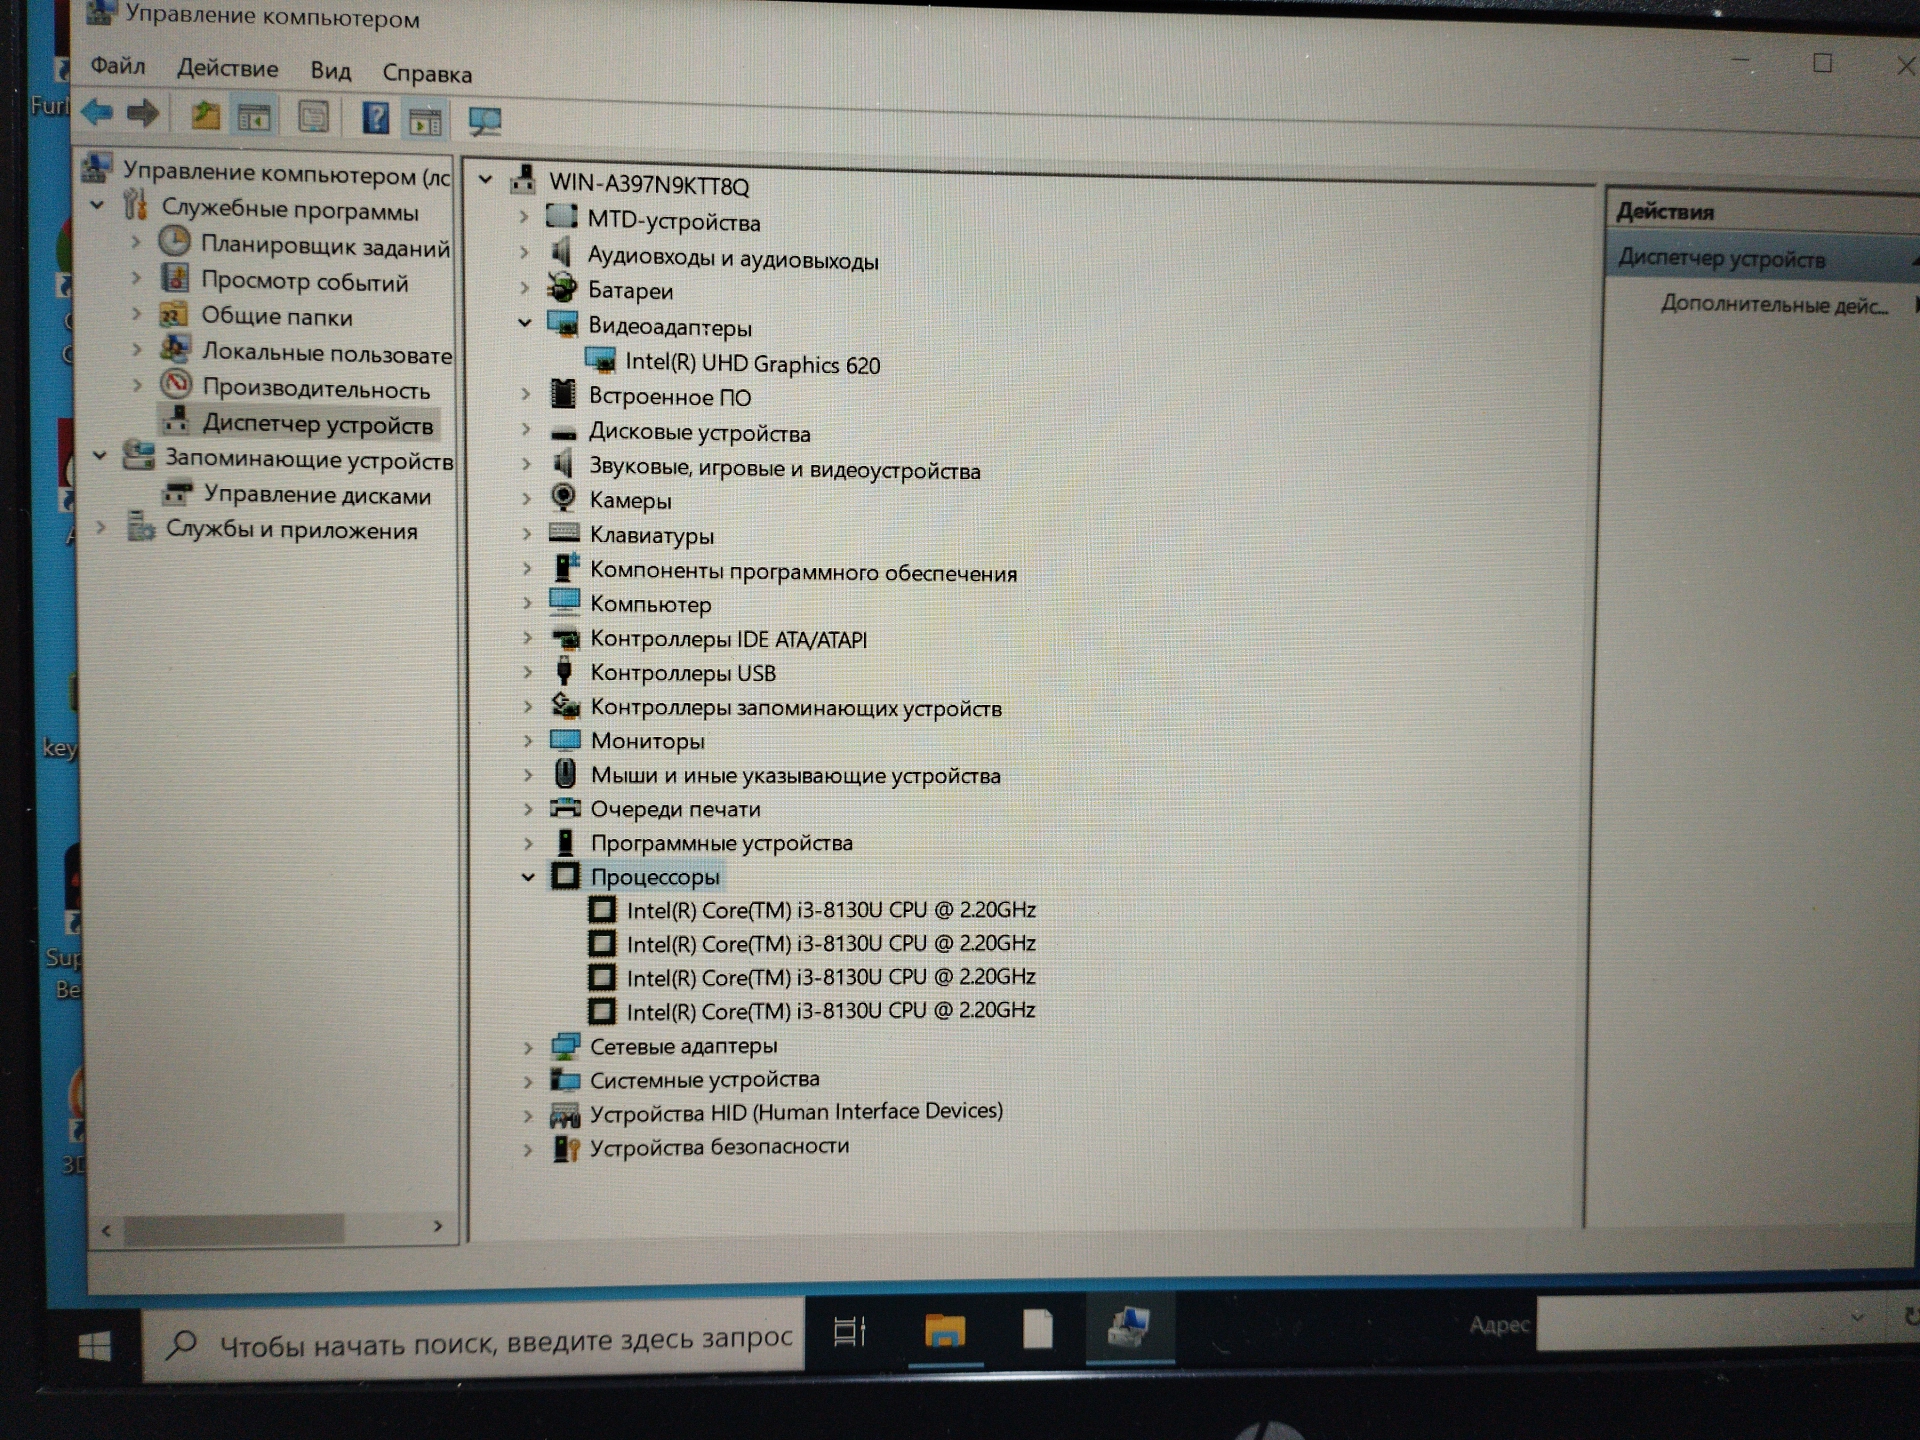Image resolution: width=1920 pixels, height=1440 pixels.
Task: Expand the Просмотр событий node
Action: [136, 277]
